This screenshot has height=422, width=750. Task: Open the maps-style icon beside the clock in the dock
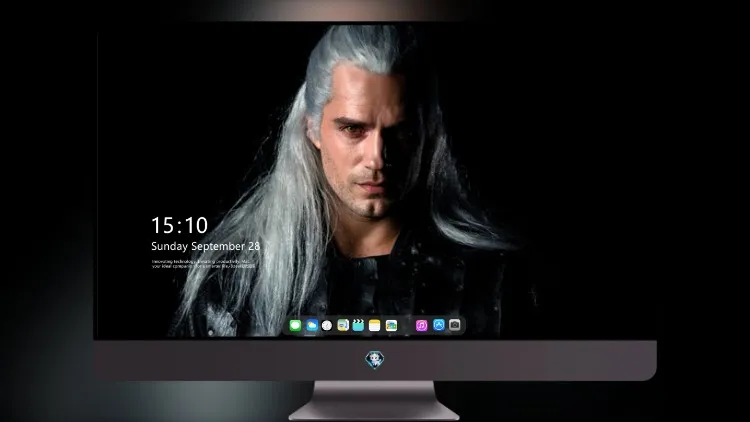(x=343, y=325)
